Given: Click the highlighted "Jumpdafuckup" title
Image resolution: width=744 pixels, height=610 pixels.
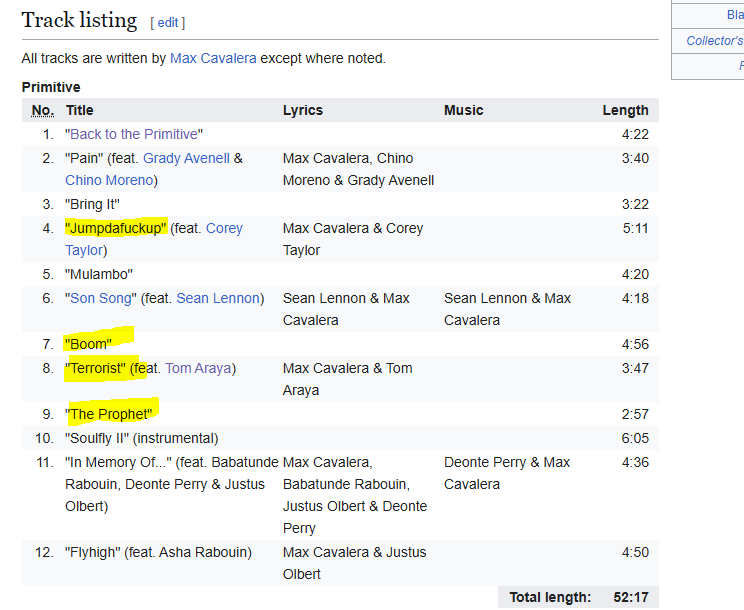Looking at the screenshot, I should point(116,229).
